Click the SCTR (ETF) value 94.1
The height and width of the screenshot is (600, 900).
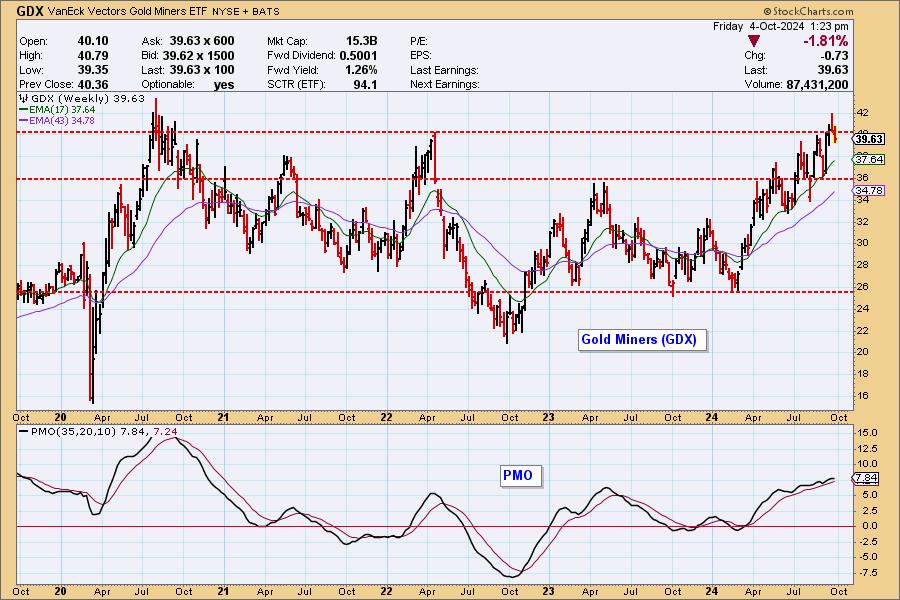point(366,84)
